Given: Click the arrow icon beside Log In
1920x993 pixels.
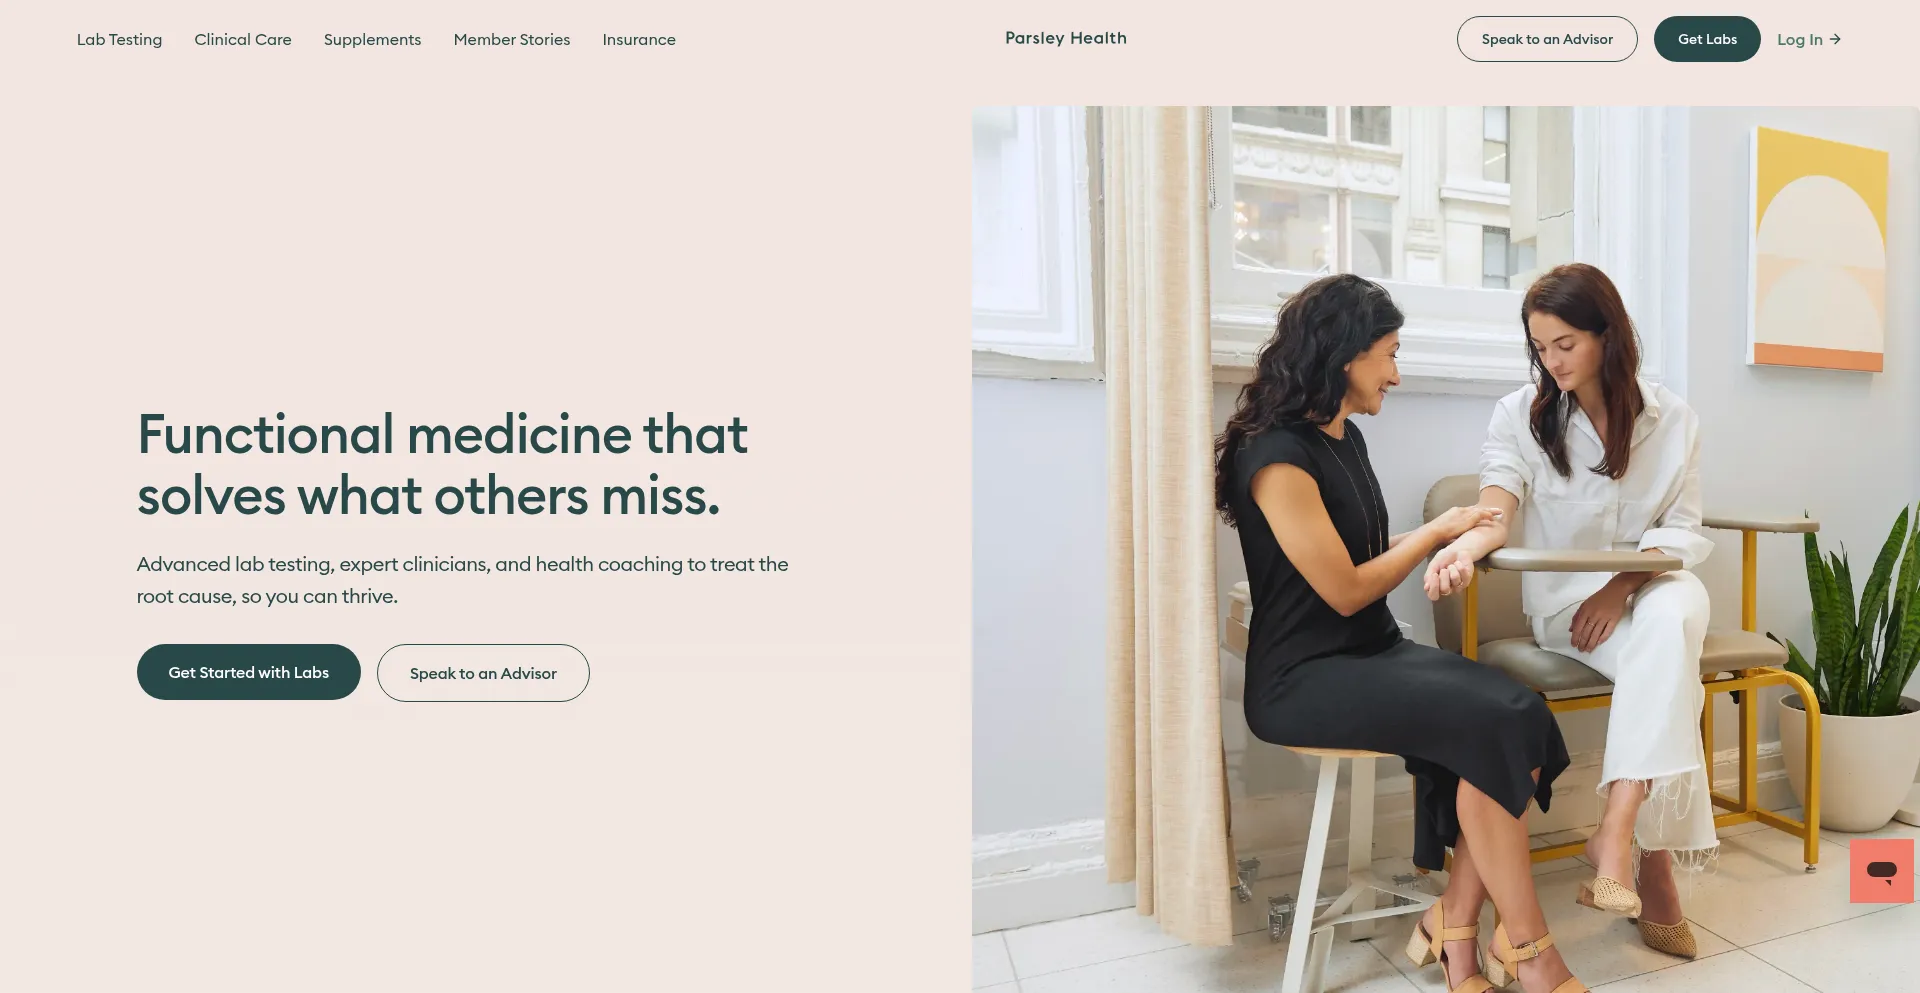Looking at the screenshot, I should (1835, 40).
